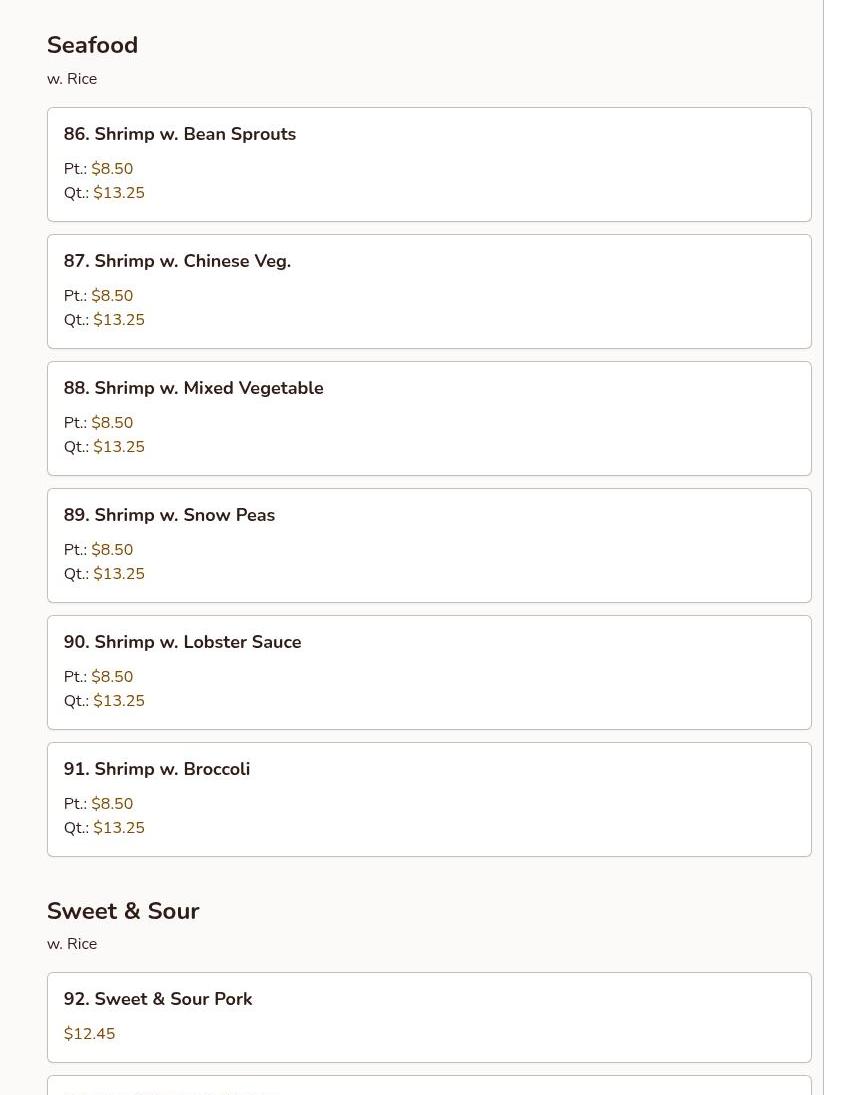Viewport: 844px width, 1095px height.
Task: Click Pt. price under Shrimp w. Chinese Veg.
Action: point(98,295)
